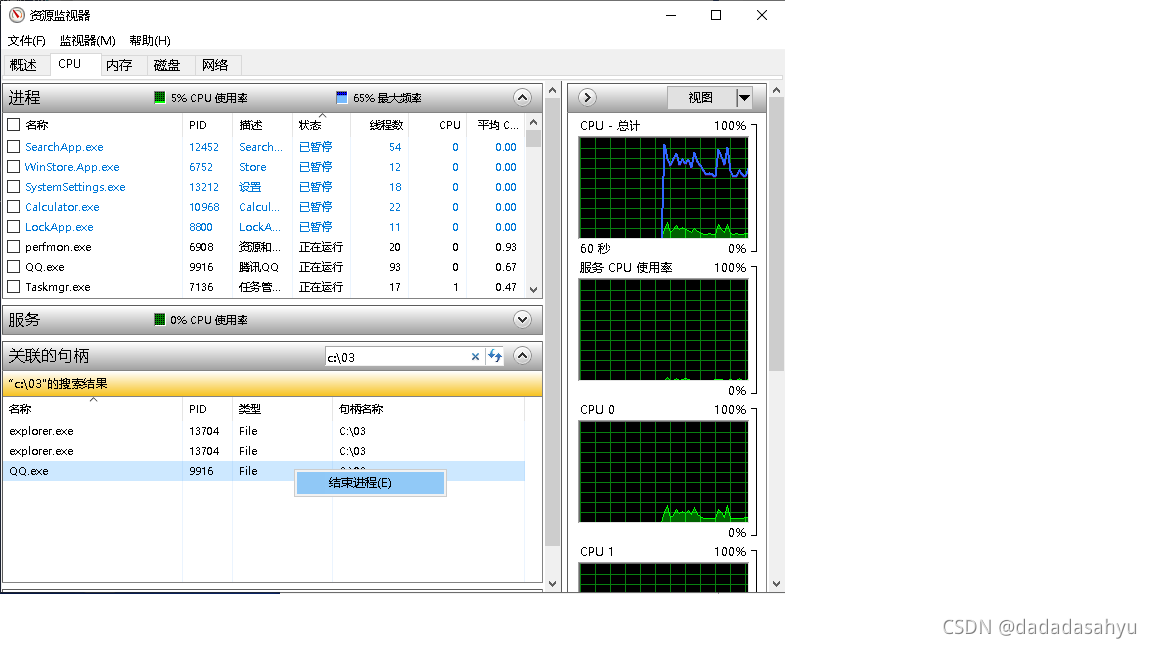The image size is (1152, 648).
Task: Collapse the 关联的句柄 section chevron
Action: click(x=522, y=356)
